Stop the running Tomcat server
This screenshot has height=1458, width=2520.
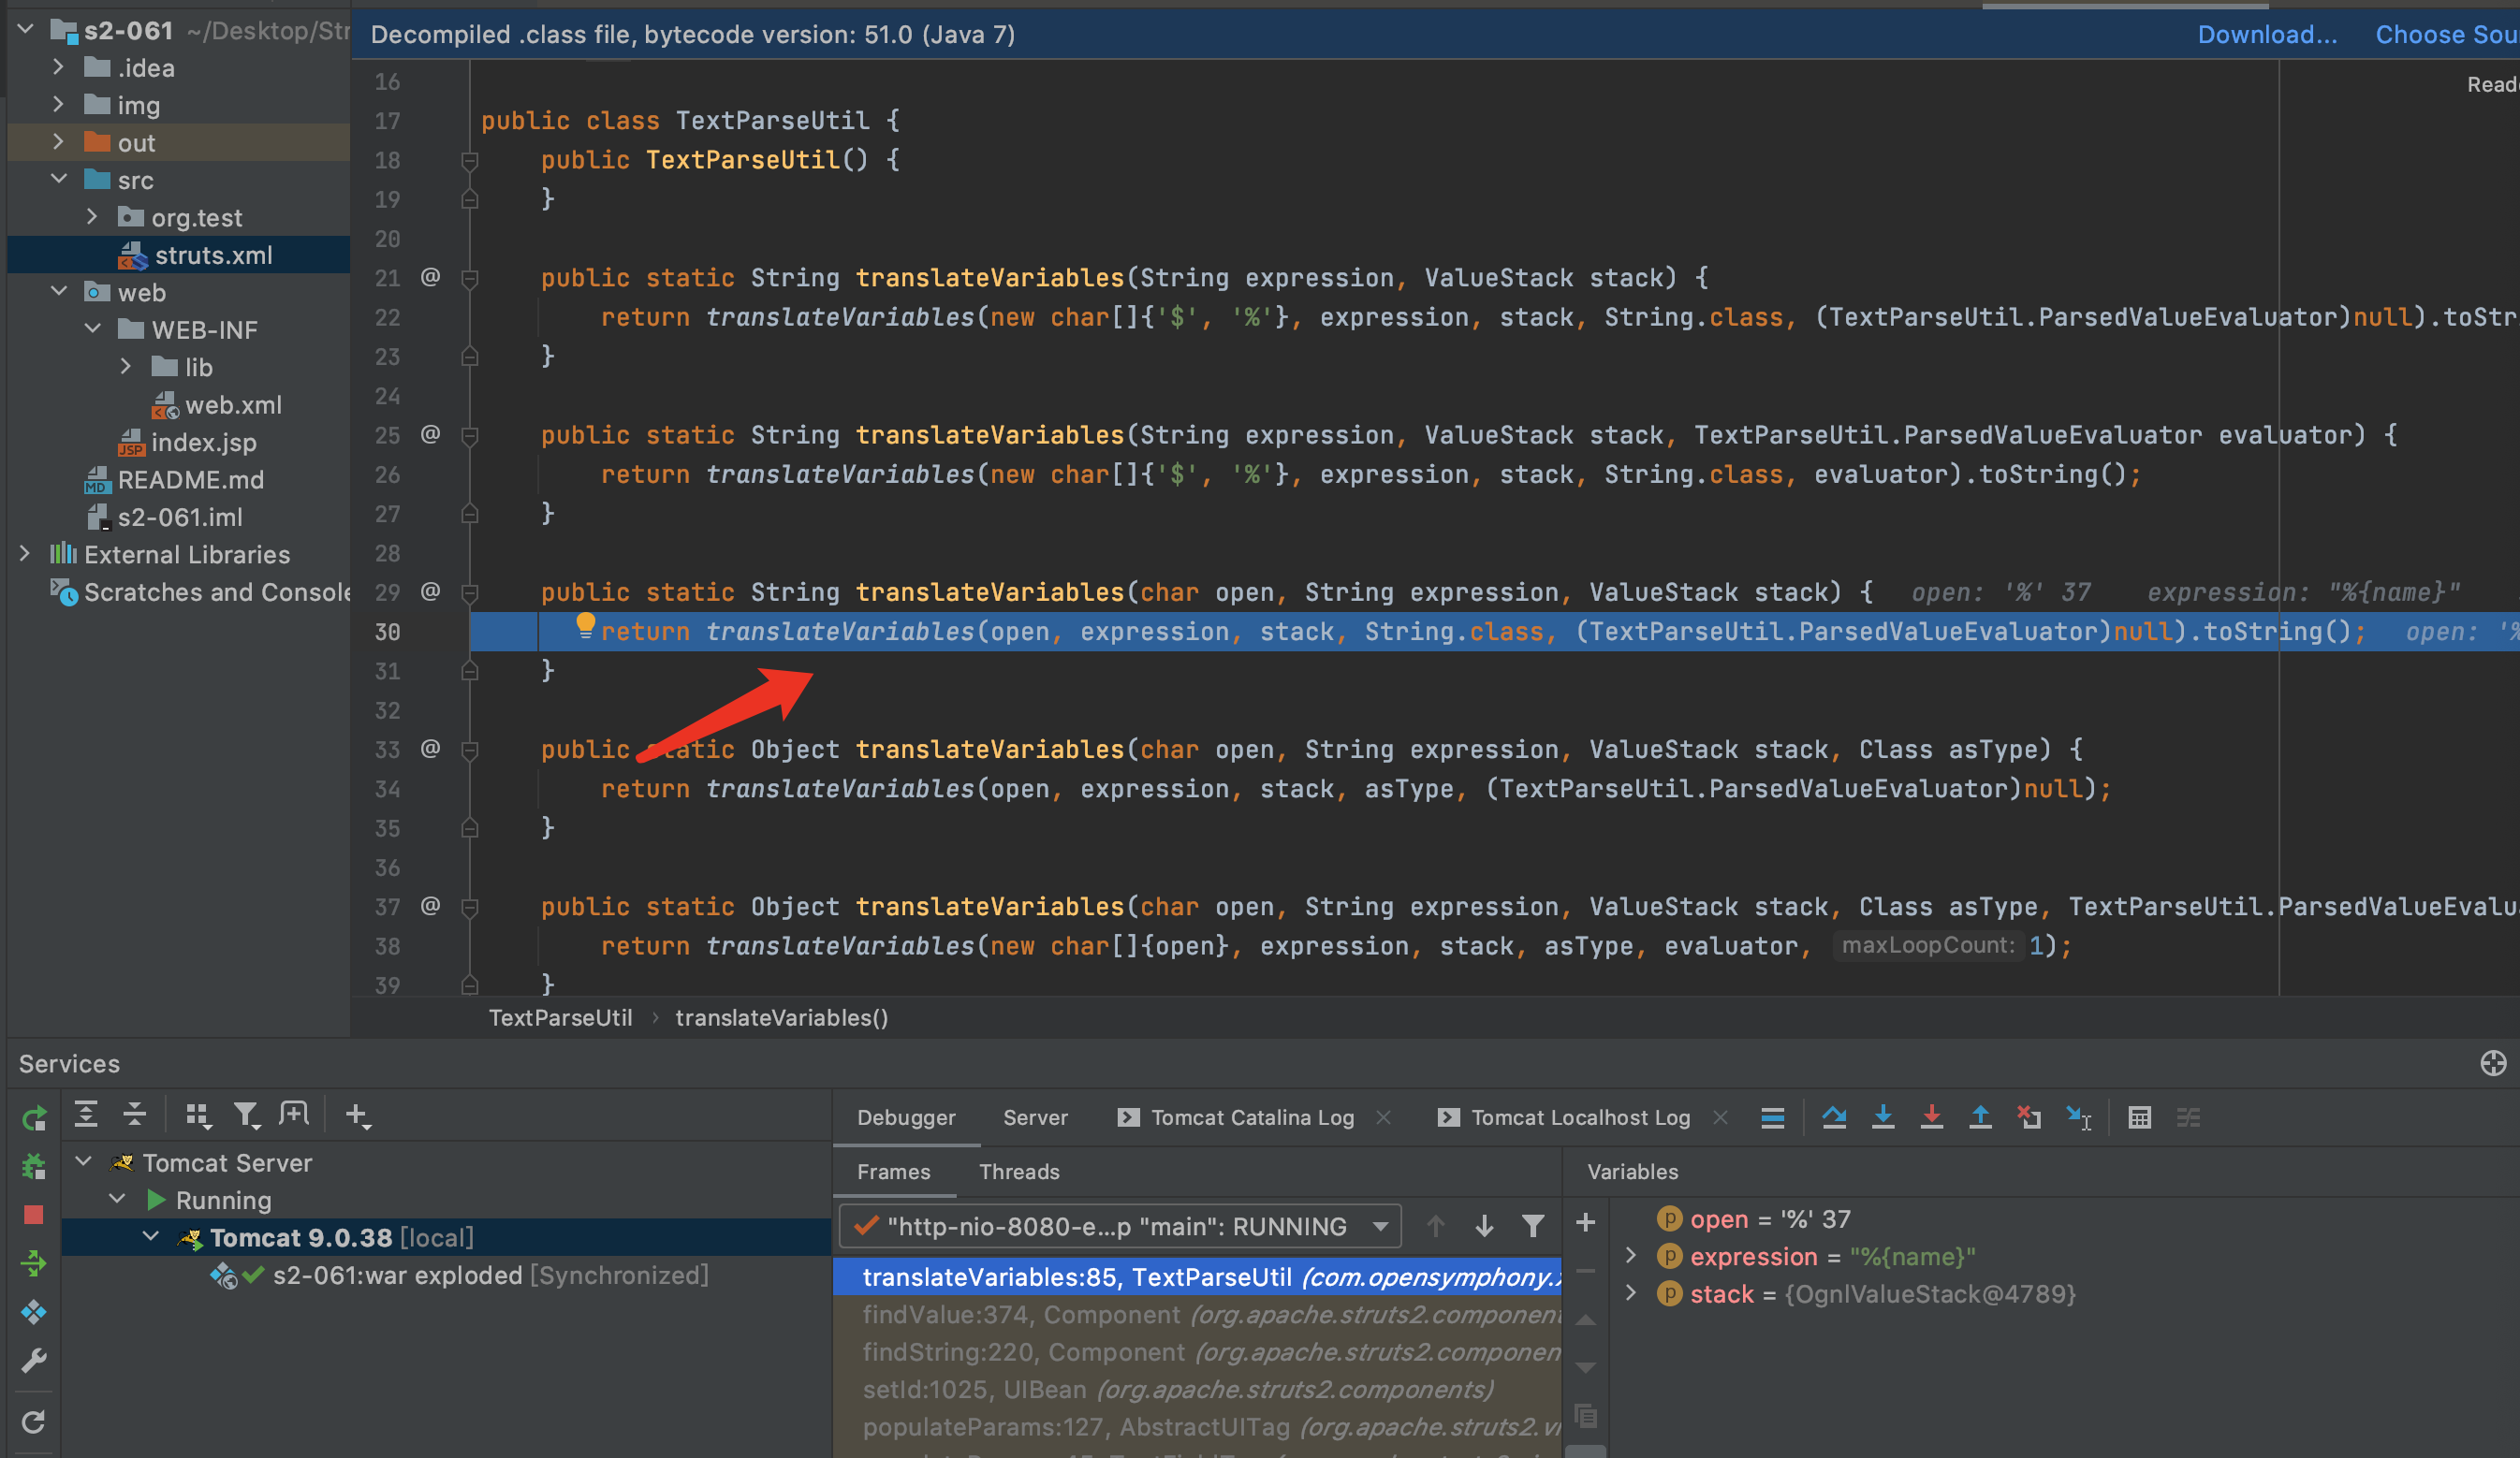(x=34, y=1215)
